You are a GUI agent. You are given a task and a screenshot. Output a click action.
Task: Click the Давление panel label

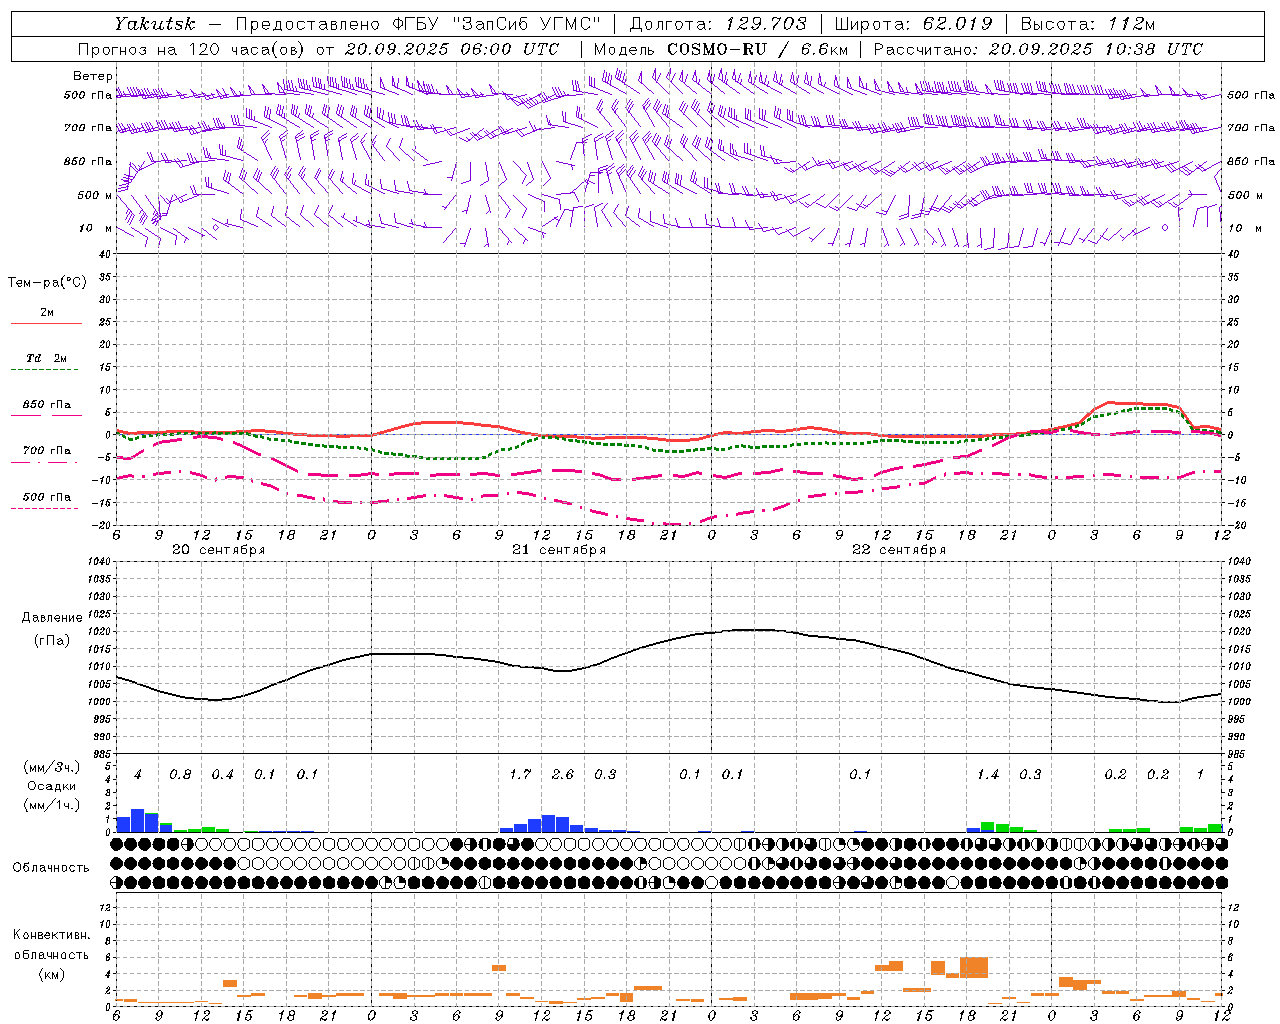pyautogui.click(x=52, y=618)
